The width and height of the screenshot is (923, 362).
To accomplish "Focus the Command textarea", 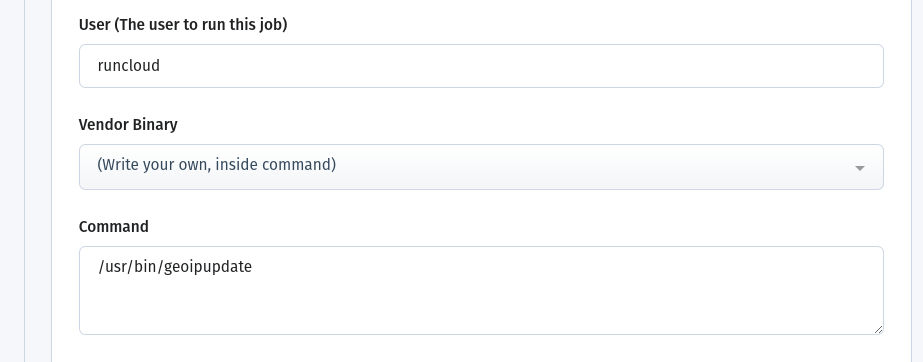I will pos(482,291).
